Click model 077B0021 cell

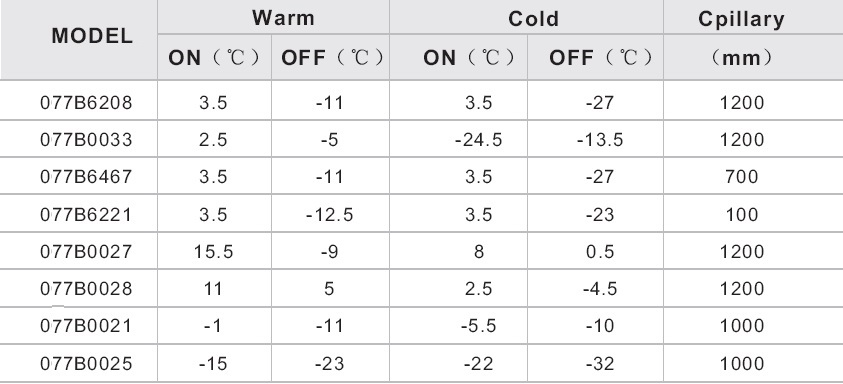tap(86, 326)
